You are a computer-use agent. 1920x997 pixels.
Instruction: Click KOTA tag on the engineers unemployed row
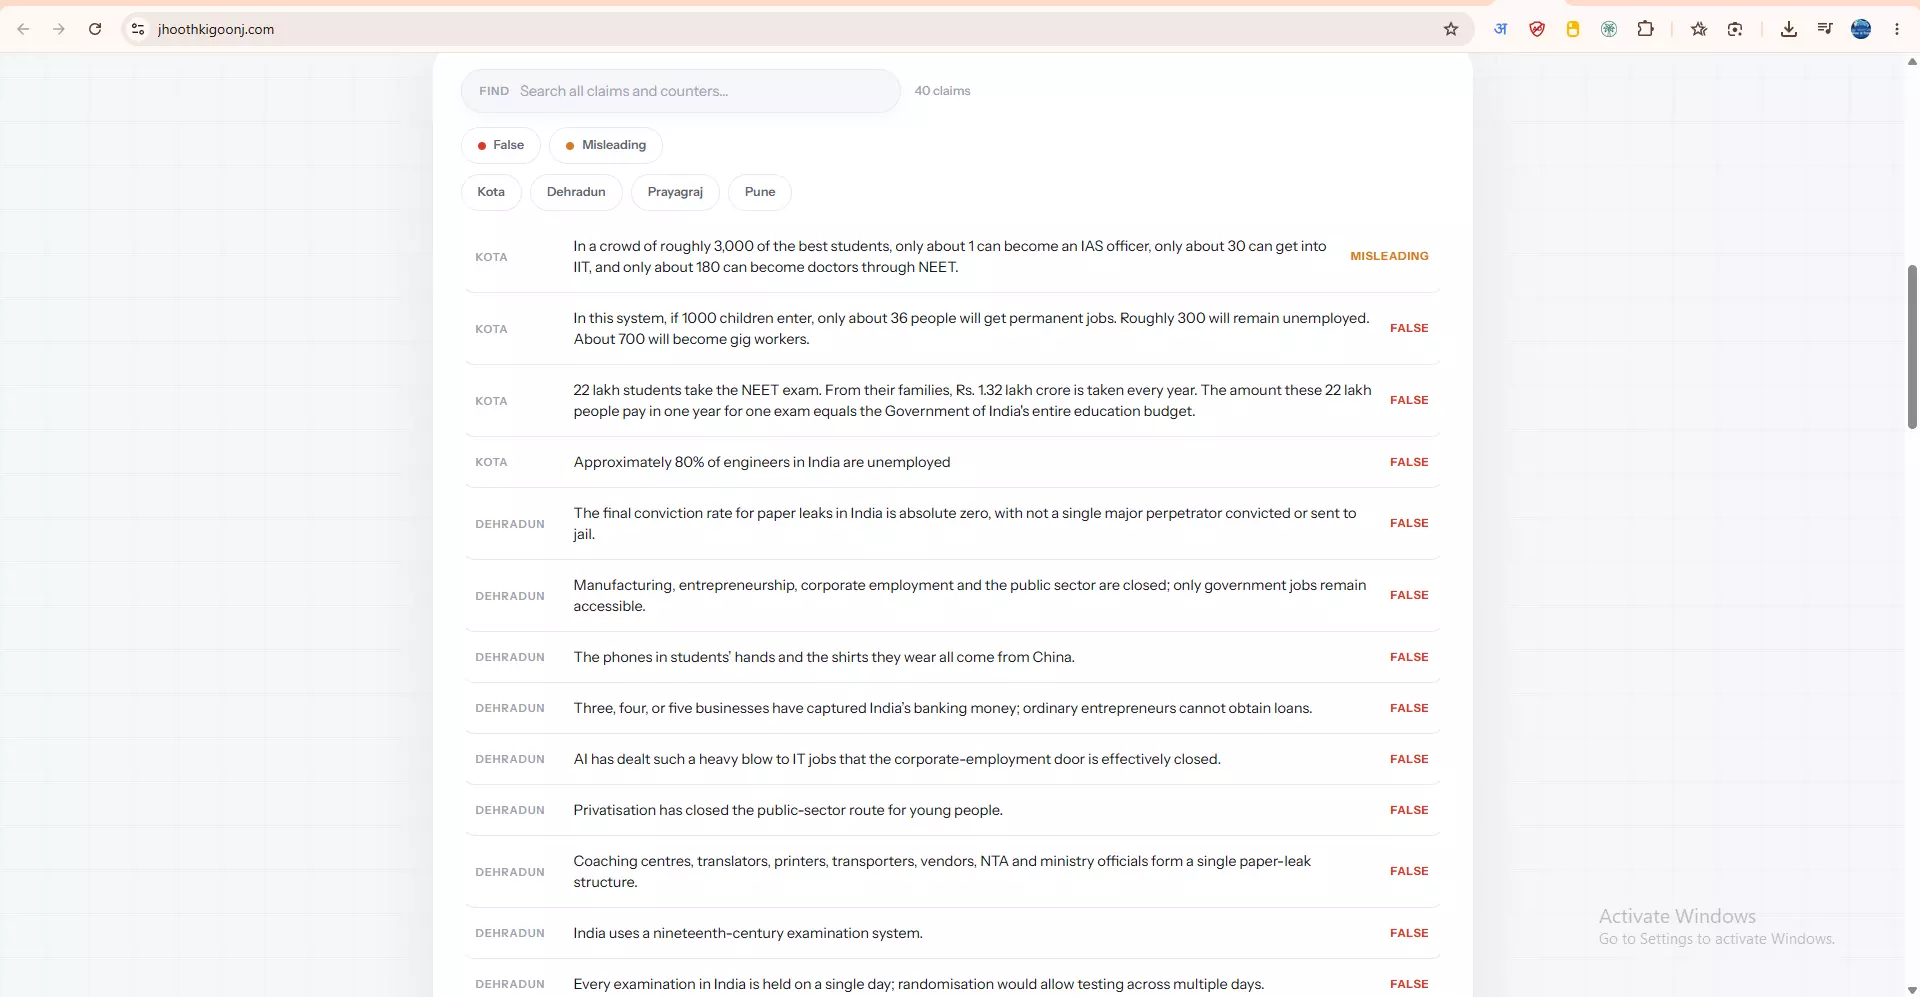(x=491, y=462)
